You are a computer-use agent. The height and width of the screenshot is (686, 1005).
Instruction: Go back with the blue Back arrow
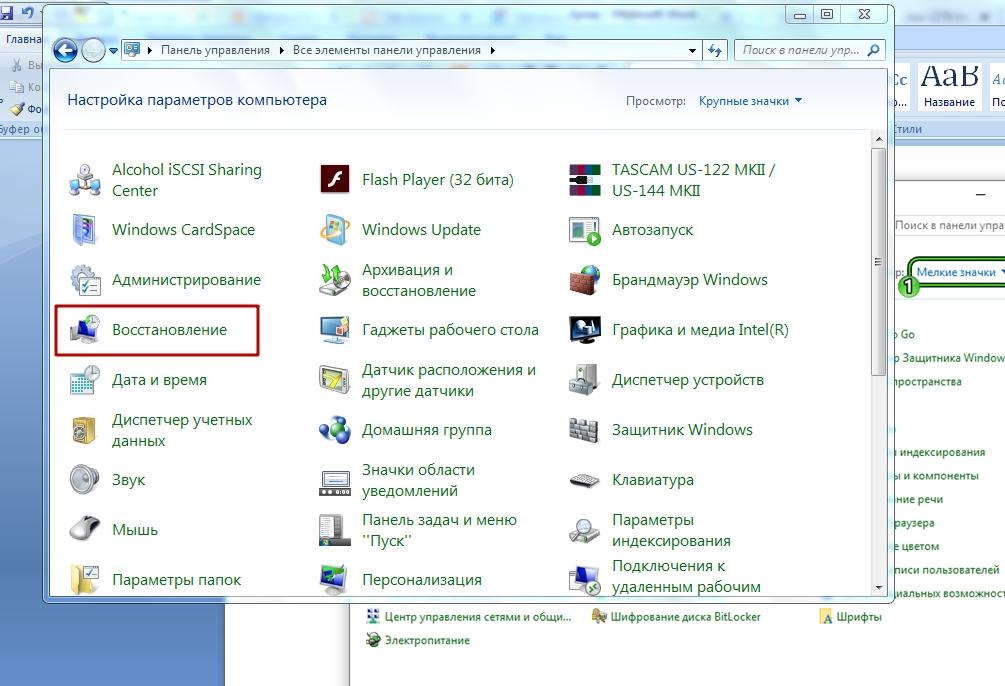click(65, 50)
